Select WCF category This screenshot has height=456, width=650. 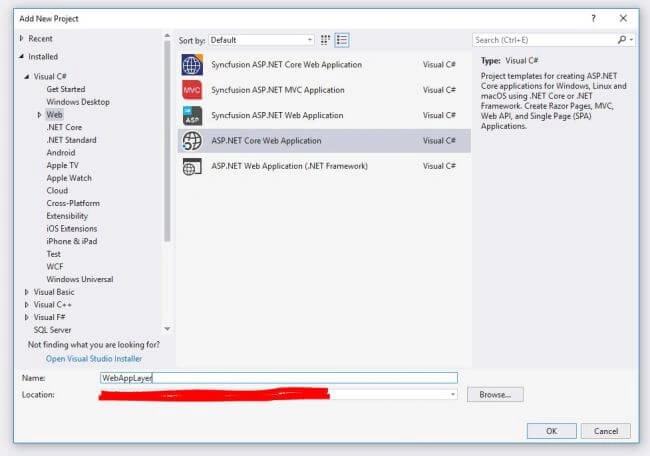click(x=55, y=267)
